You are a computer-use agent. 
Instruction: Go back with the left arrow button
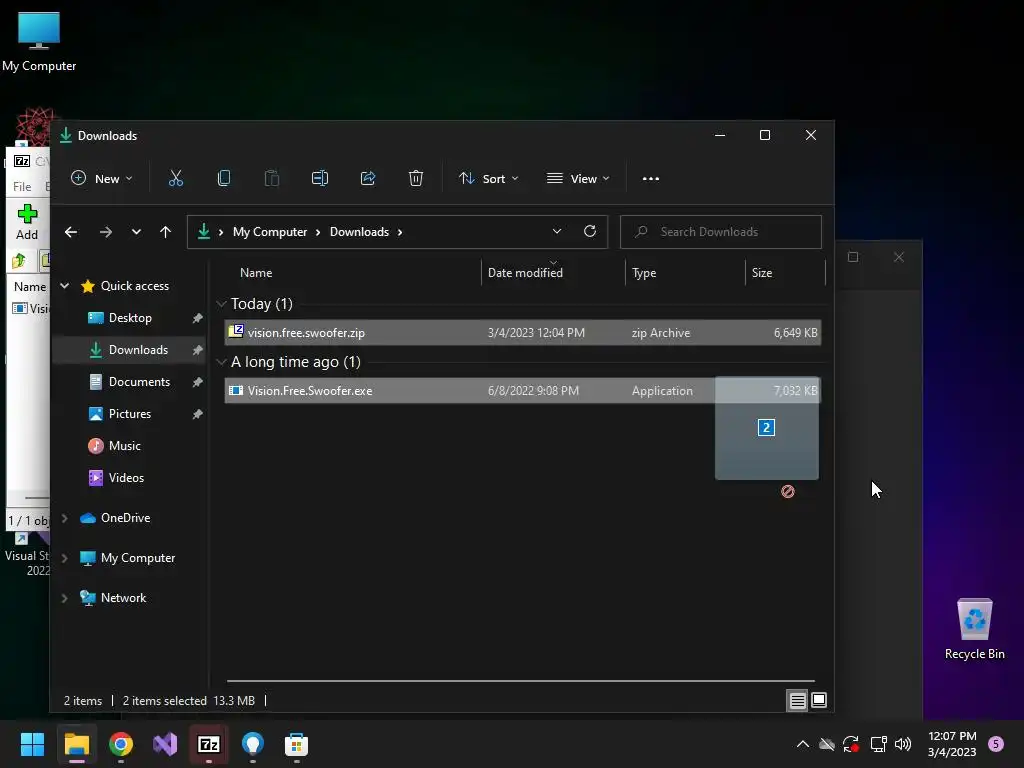pyautogui.click(x=71, y=232)
